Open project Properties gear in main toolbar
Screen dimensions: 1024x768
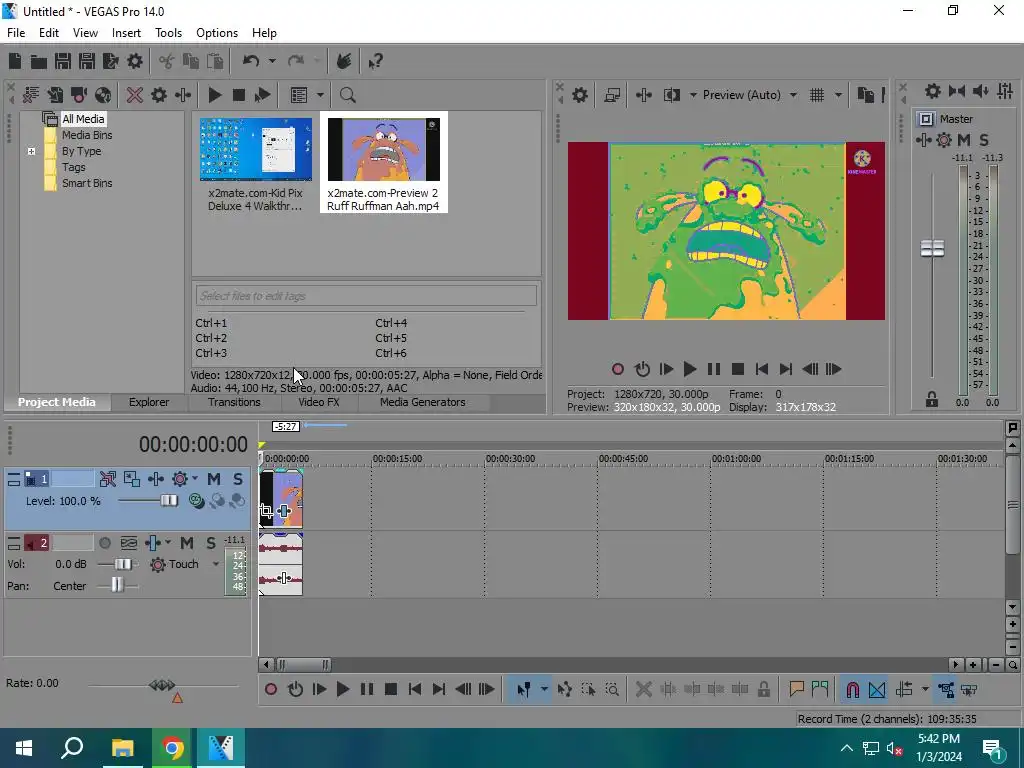(x=135, y=61)
